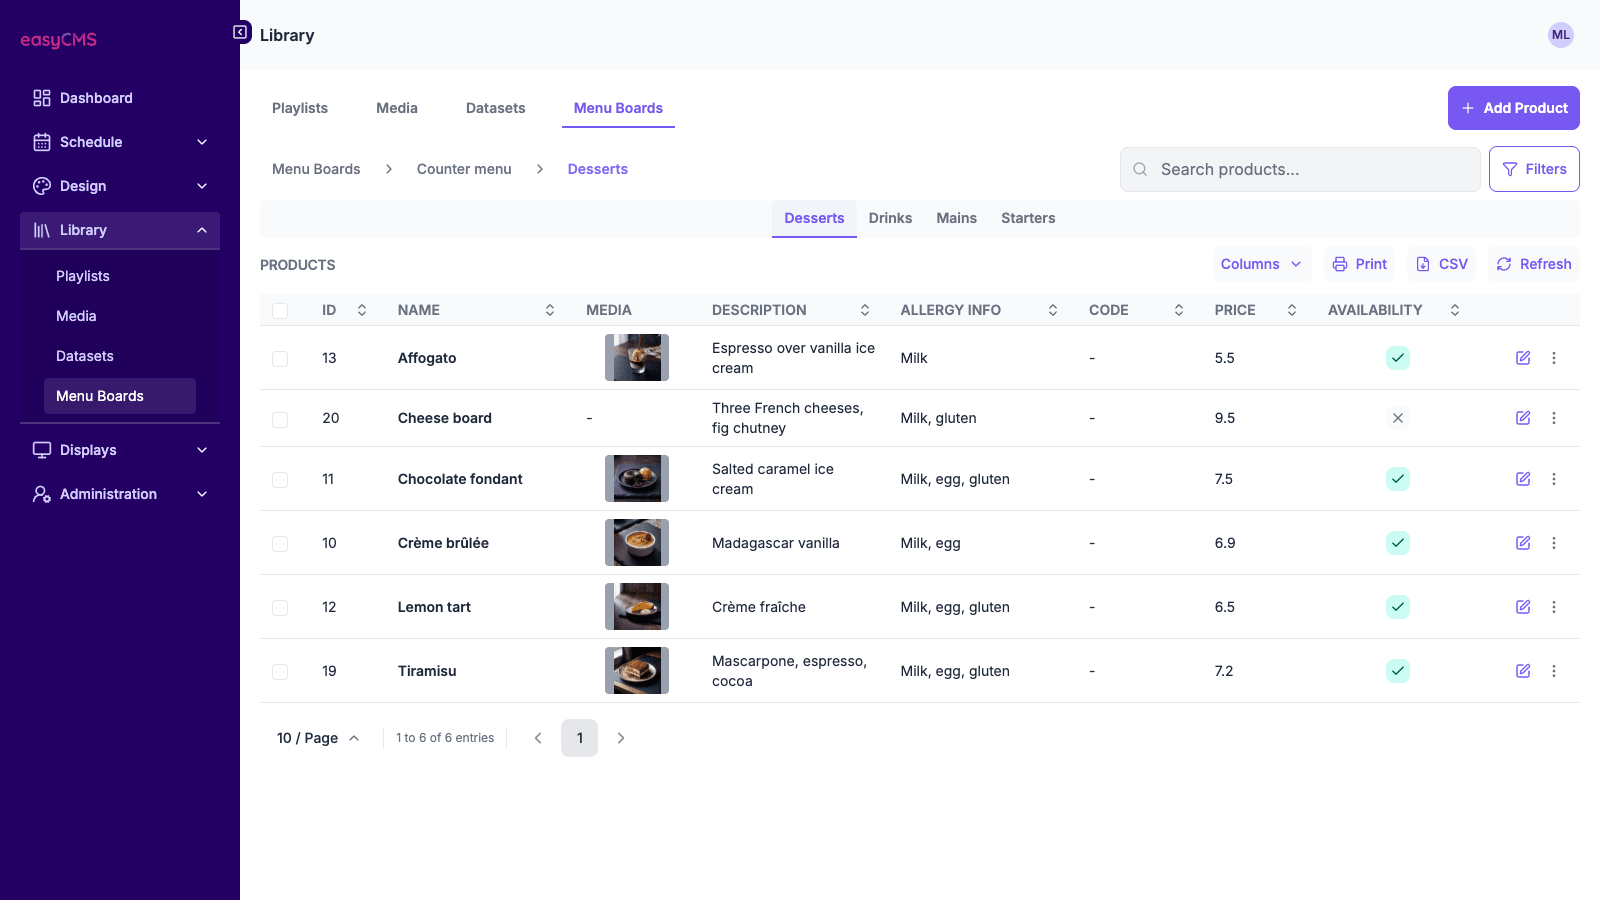Sort by AVAILABILITY column arrows

click(1455, 310)
